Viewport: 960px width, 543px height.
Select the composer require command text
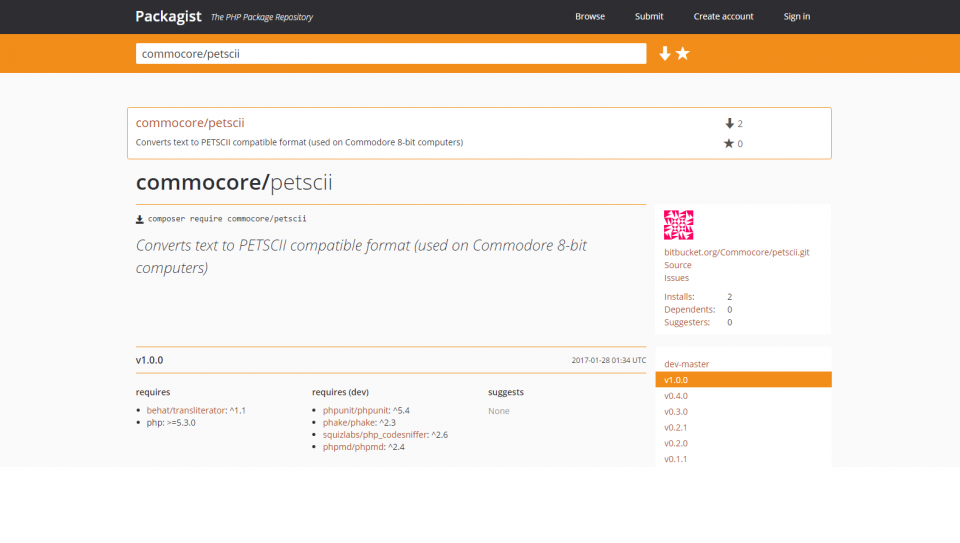[227, 219]
